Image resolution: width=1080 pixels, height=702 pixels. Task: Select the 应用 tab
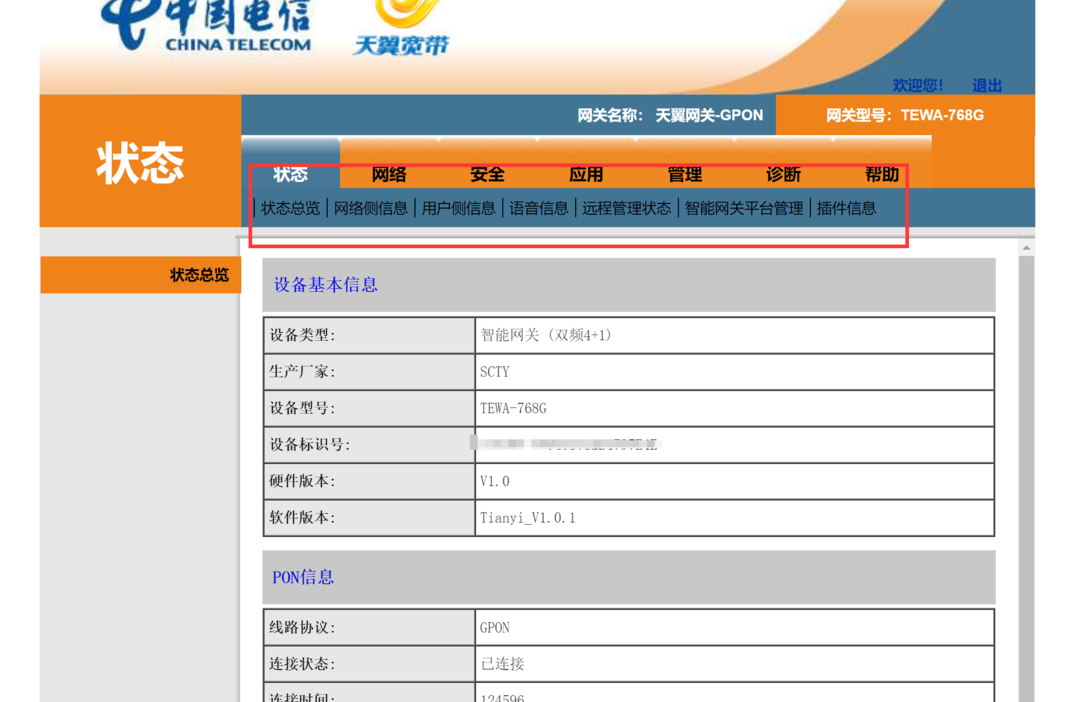pos(586,174)
